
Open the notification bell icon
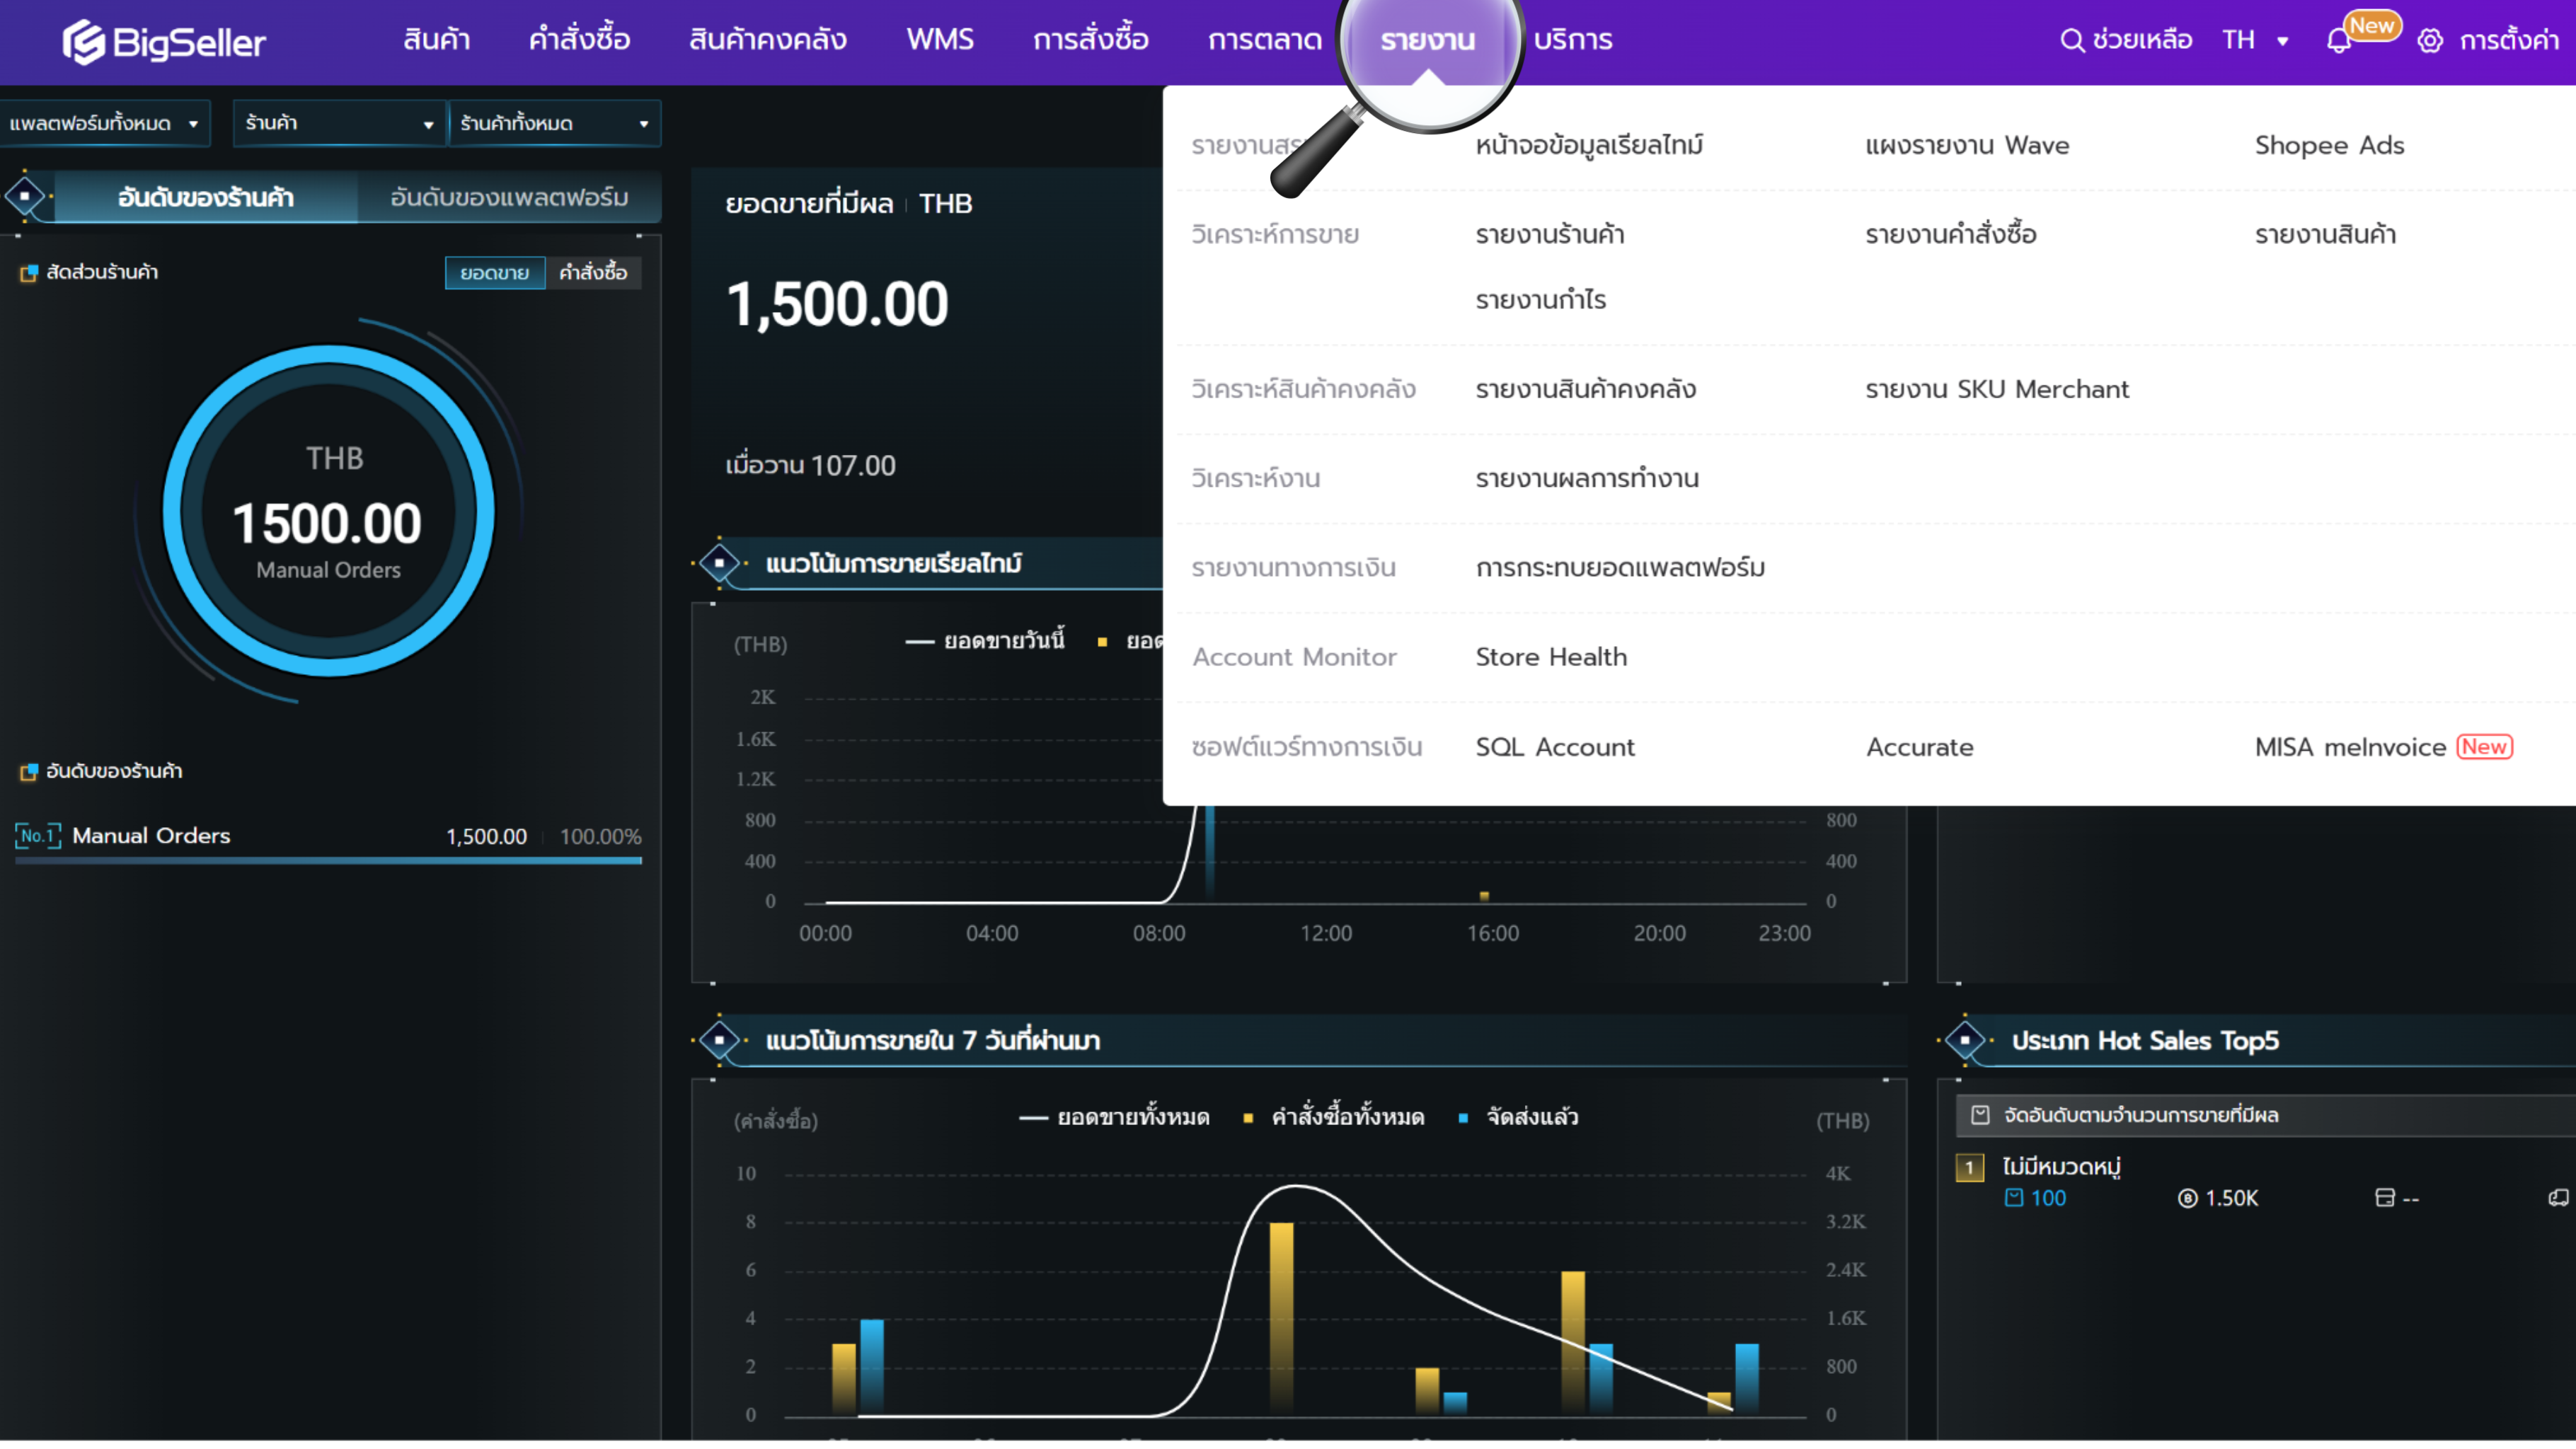[x=2338, y=42]
